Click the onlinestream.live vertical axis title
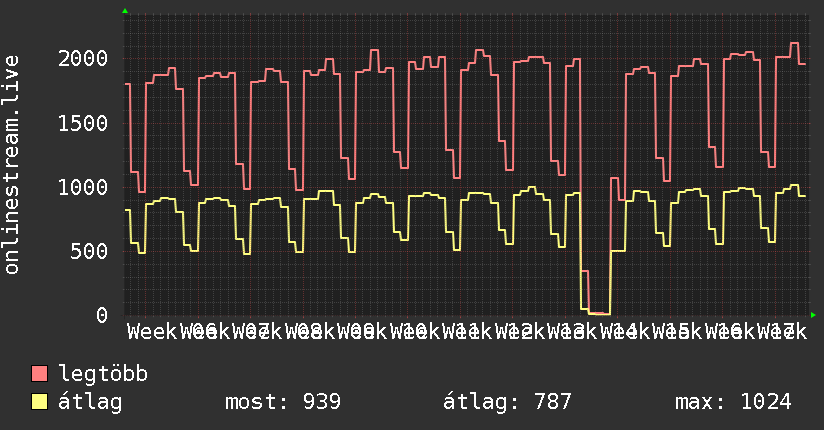 [12, 165]
